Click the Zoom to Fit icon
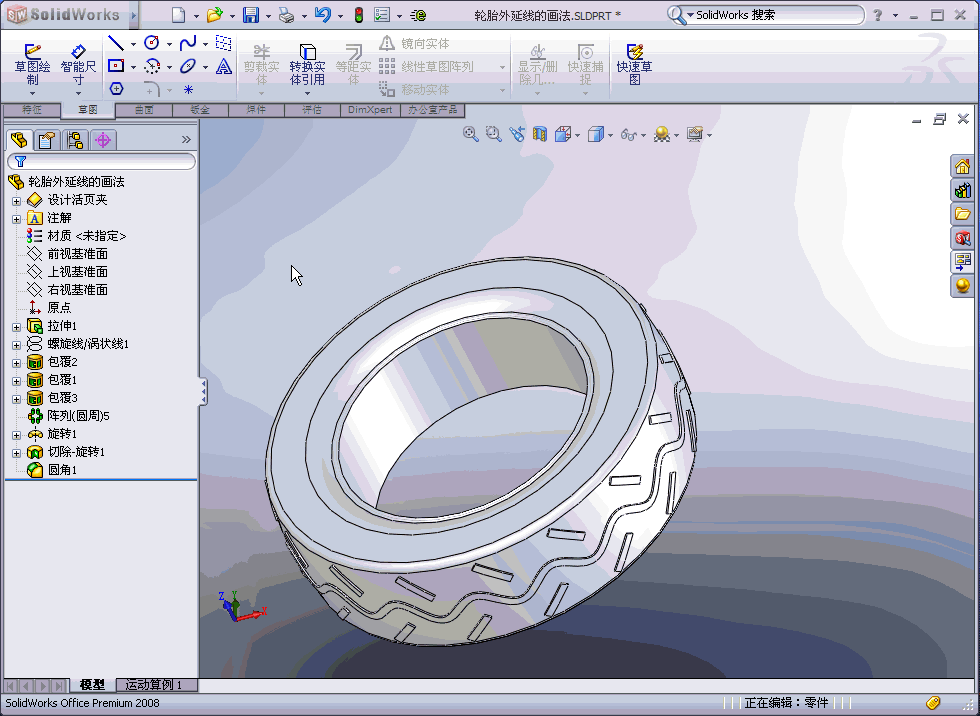Screen dimensions: 980x716 click(x=470, y=134)
